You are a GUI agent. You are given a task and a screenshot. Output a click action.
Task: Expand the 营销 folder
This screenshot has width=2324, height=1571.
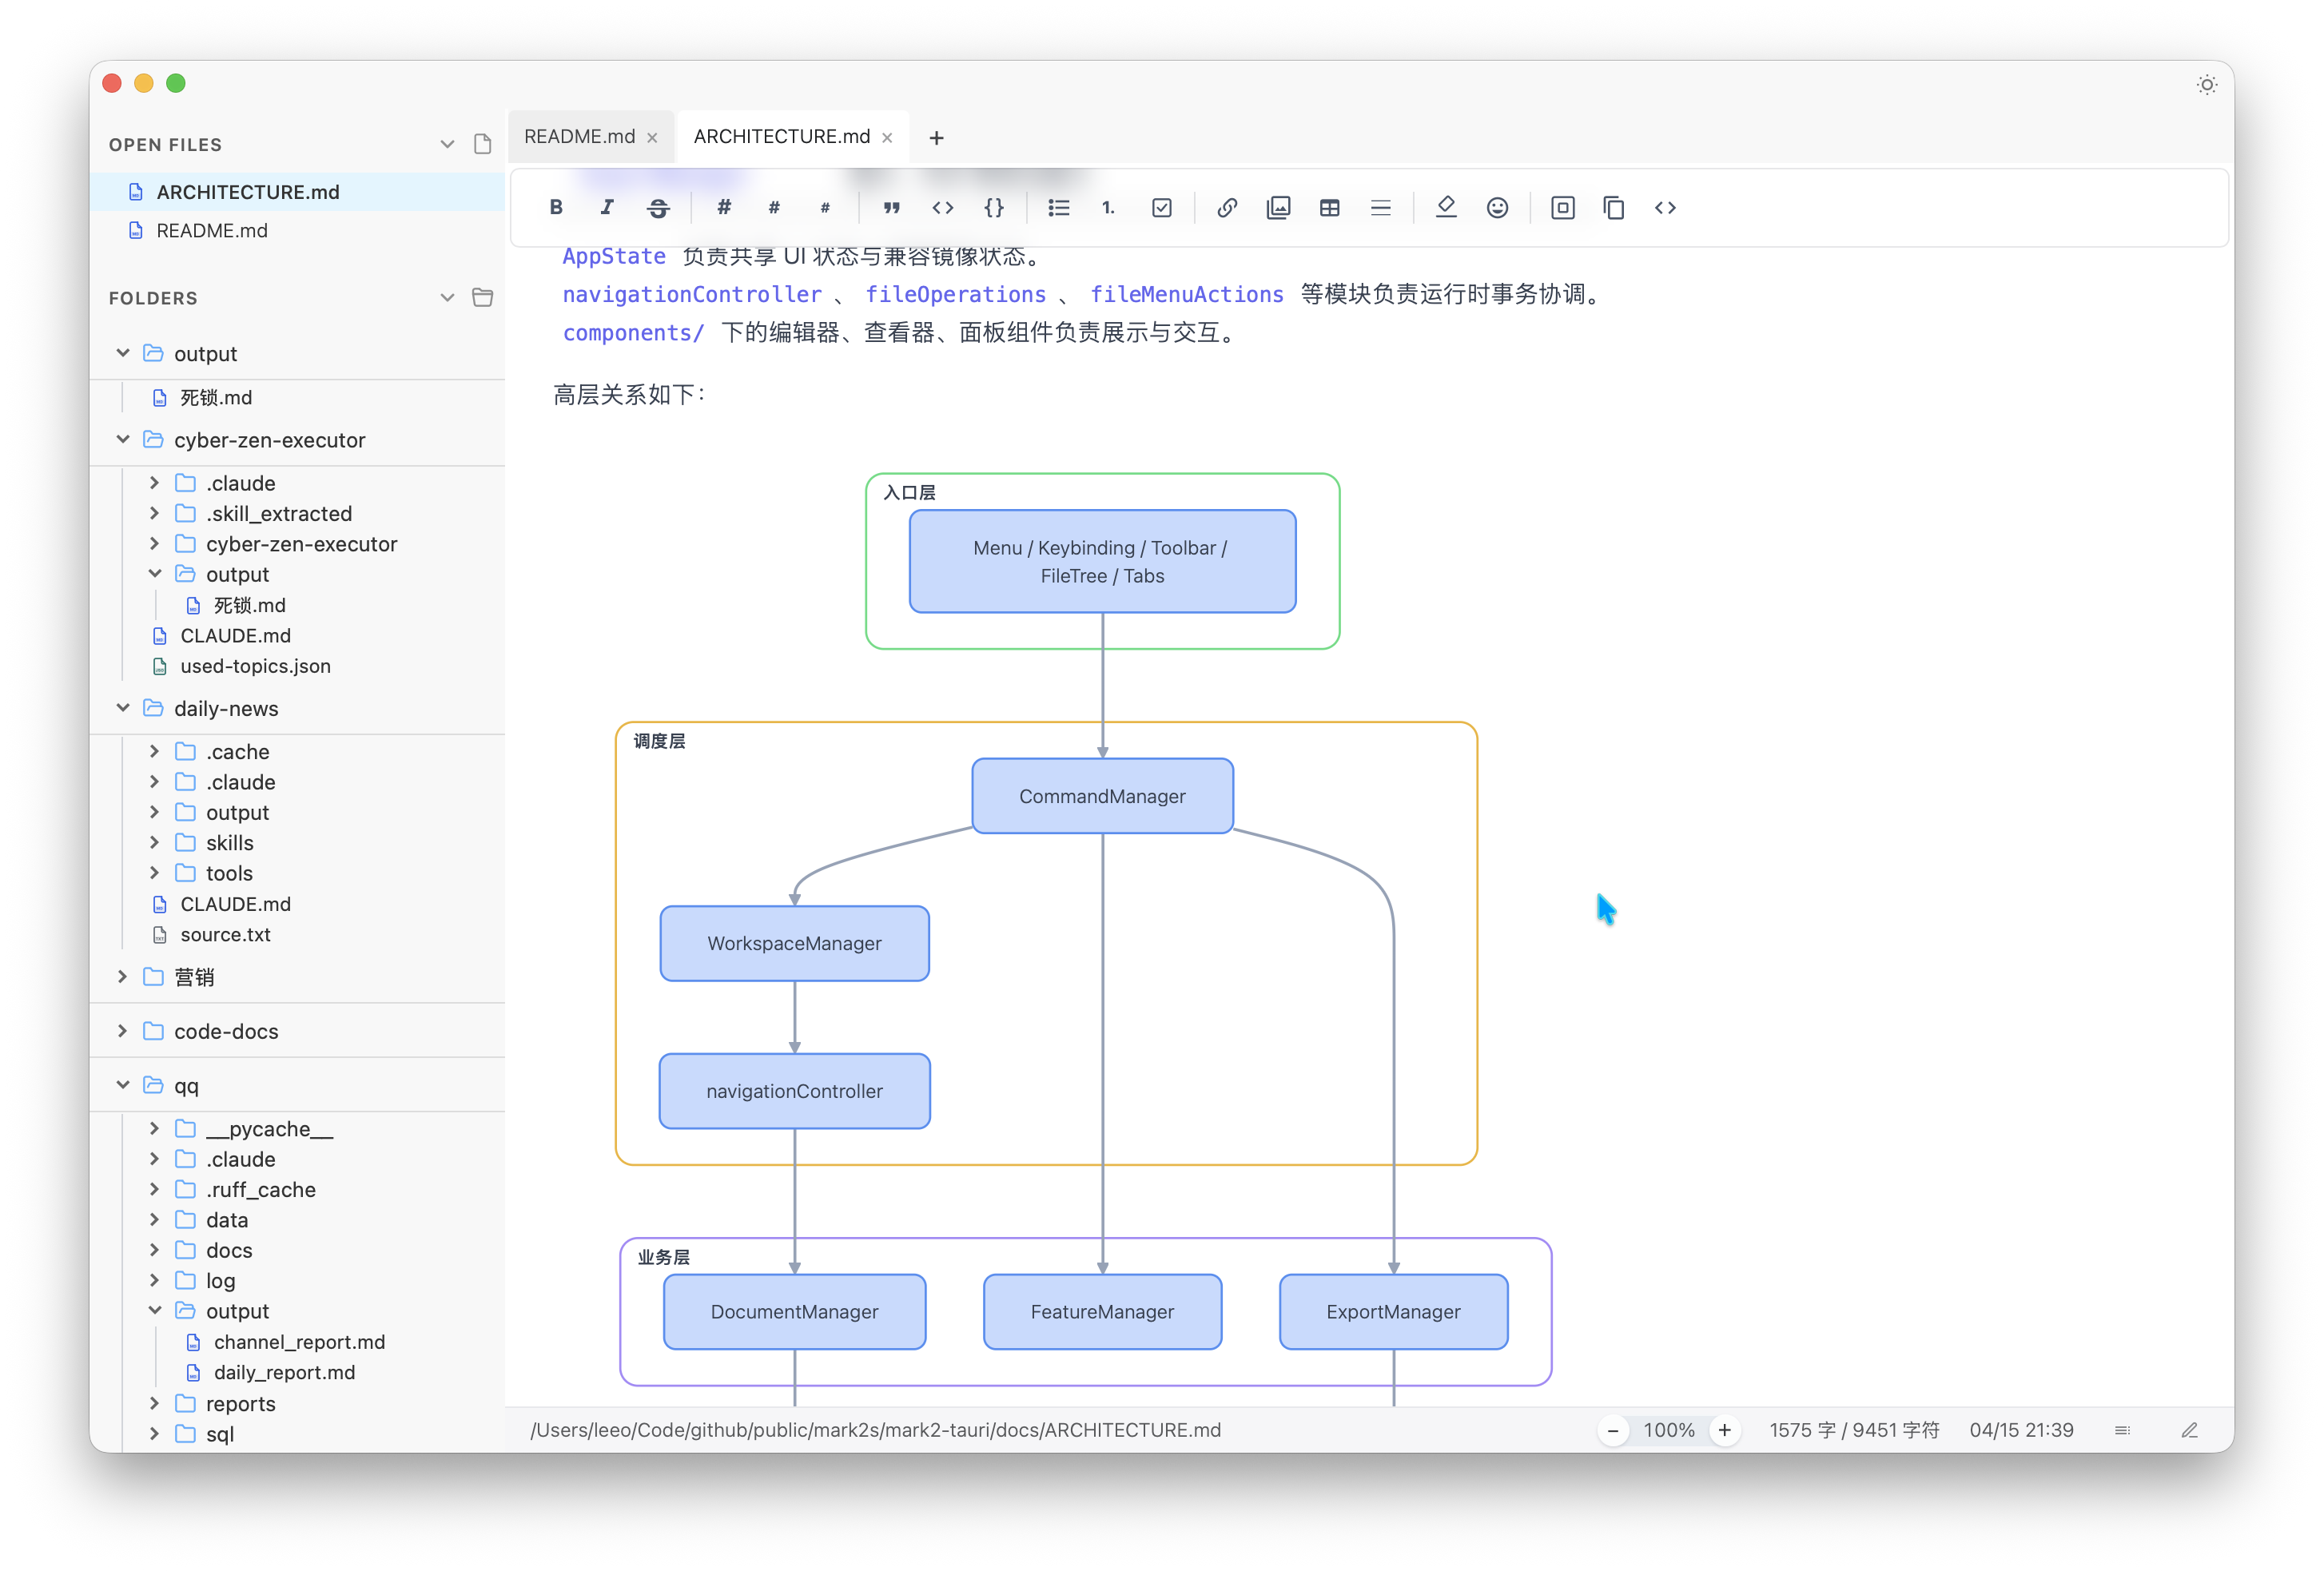123,976
